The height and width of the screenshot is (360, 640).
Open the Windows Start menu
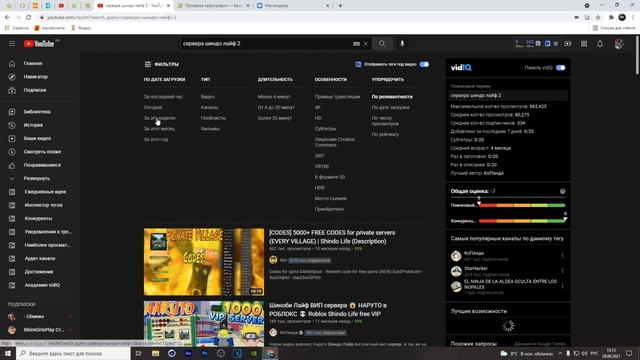click(x=8, y=353)
